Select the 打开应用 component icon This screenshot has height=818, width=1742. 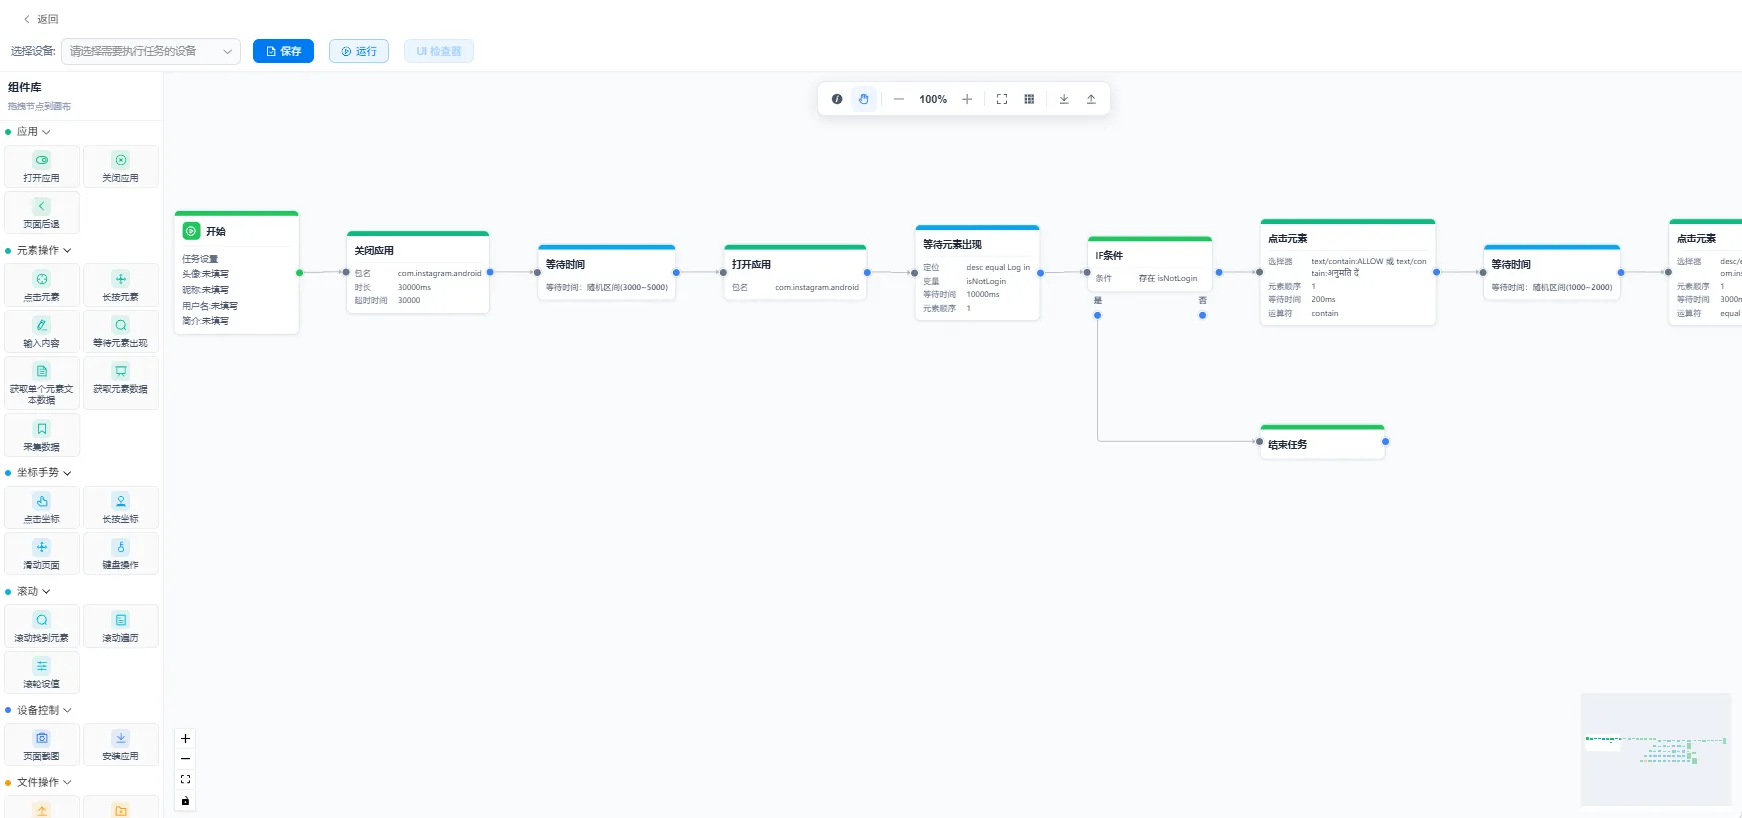[42, 160]
